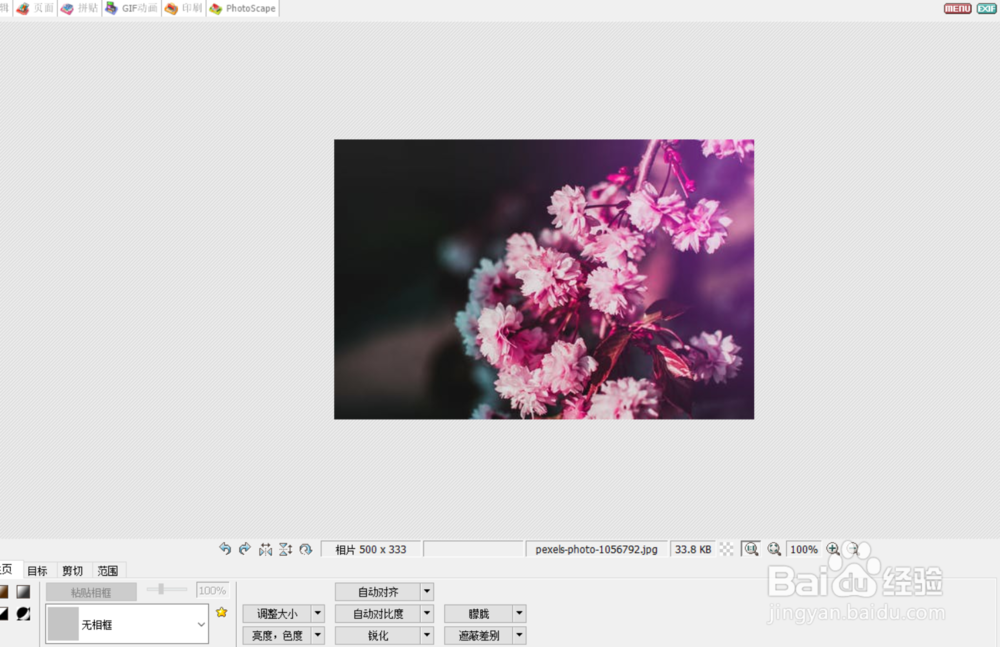Click the 遮蔽差别 button
1000x647 pixels.
(x=478, y=636)
